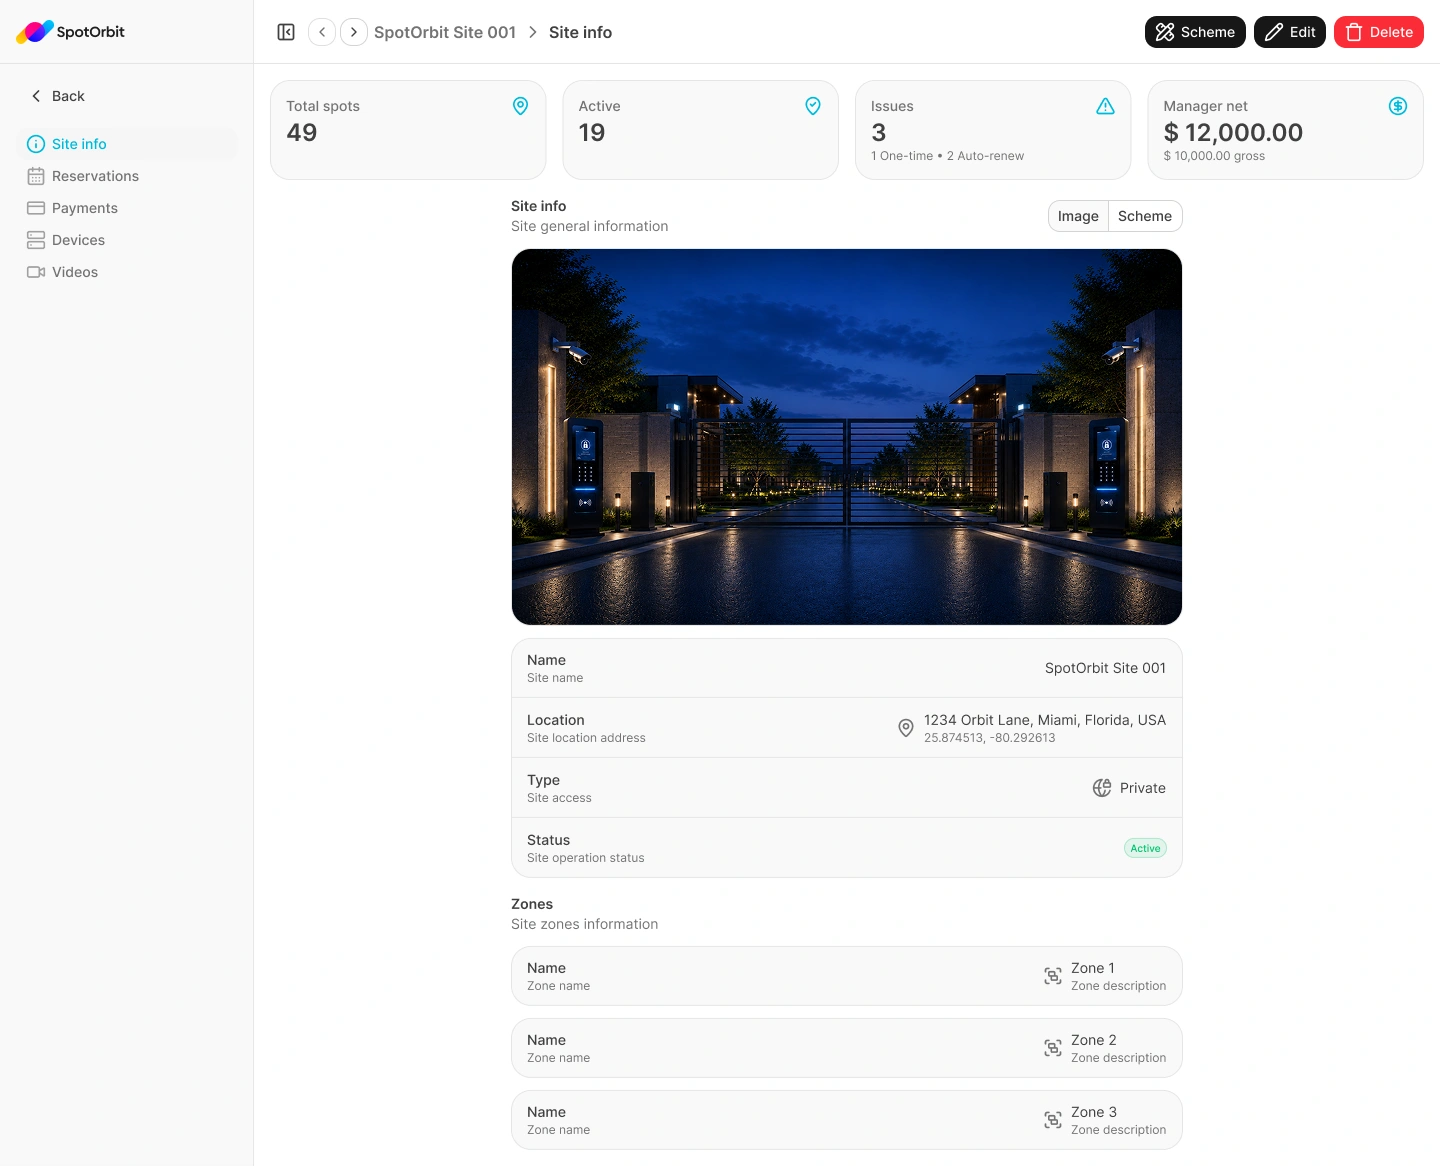This screenshot has width=1440, height=1166.
Task: Click the location pin icon by address
Action: [906, 728]
